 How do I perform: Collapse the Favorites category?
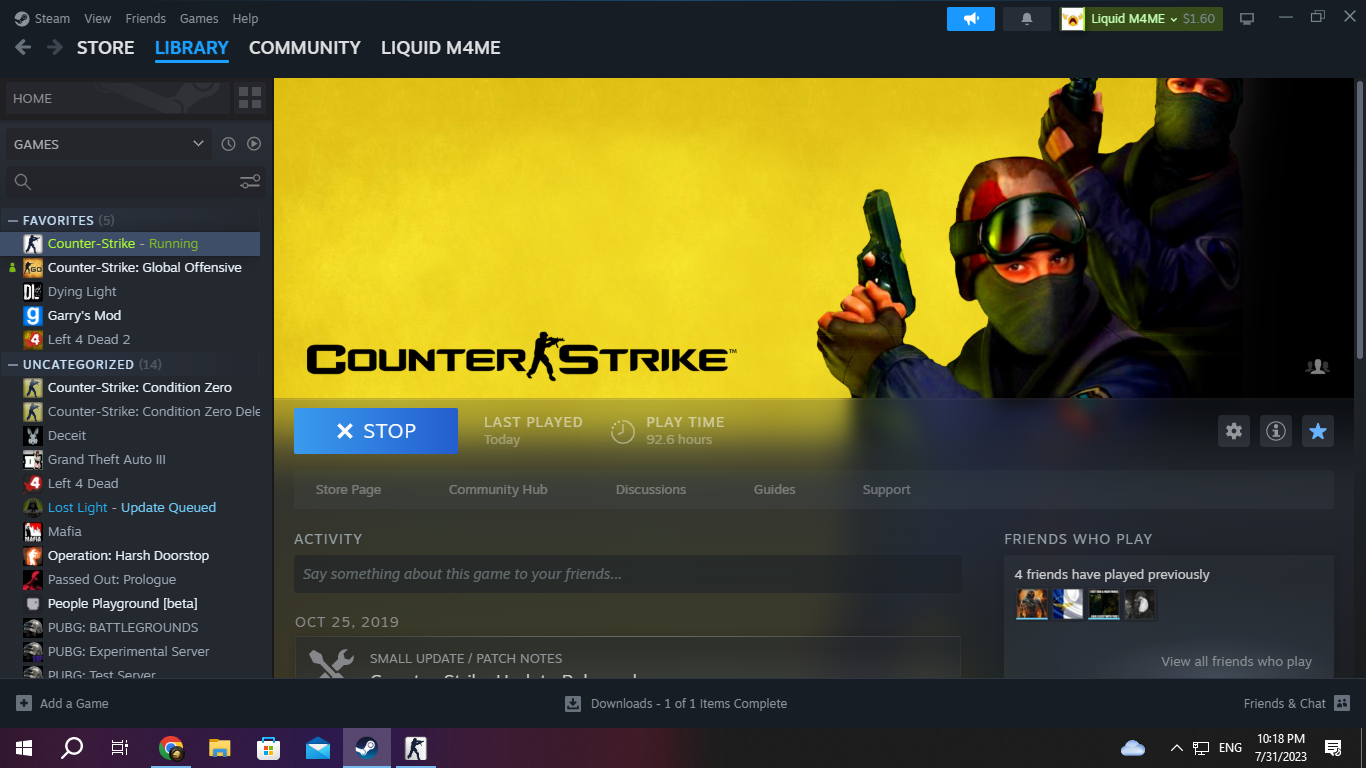click(x=13, y=220)
